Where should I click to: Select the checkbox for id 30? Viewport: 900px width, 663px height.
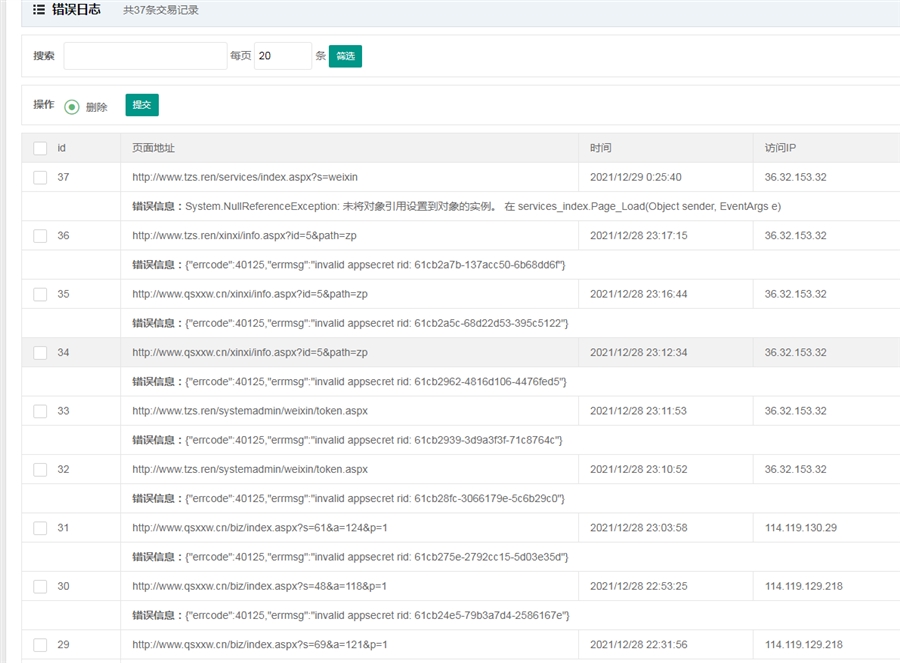click(40, 586)
